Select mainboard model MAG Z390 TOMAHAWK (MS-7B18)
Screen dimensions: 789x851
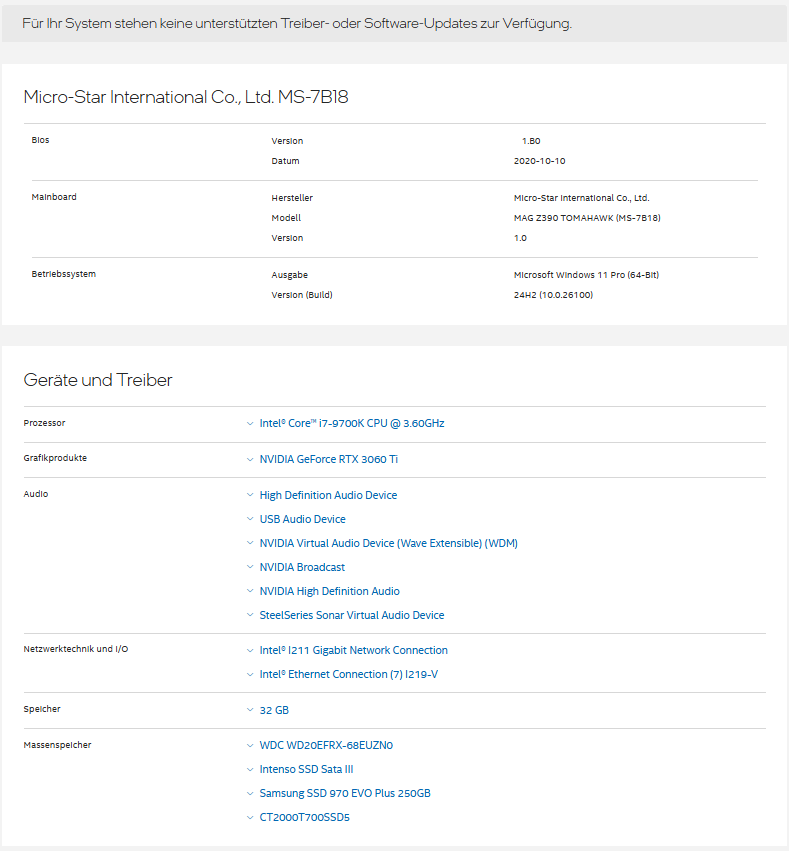(x=587, y=218)
